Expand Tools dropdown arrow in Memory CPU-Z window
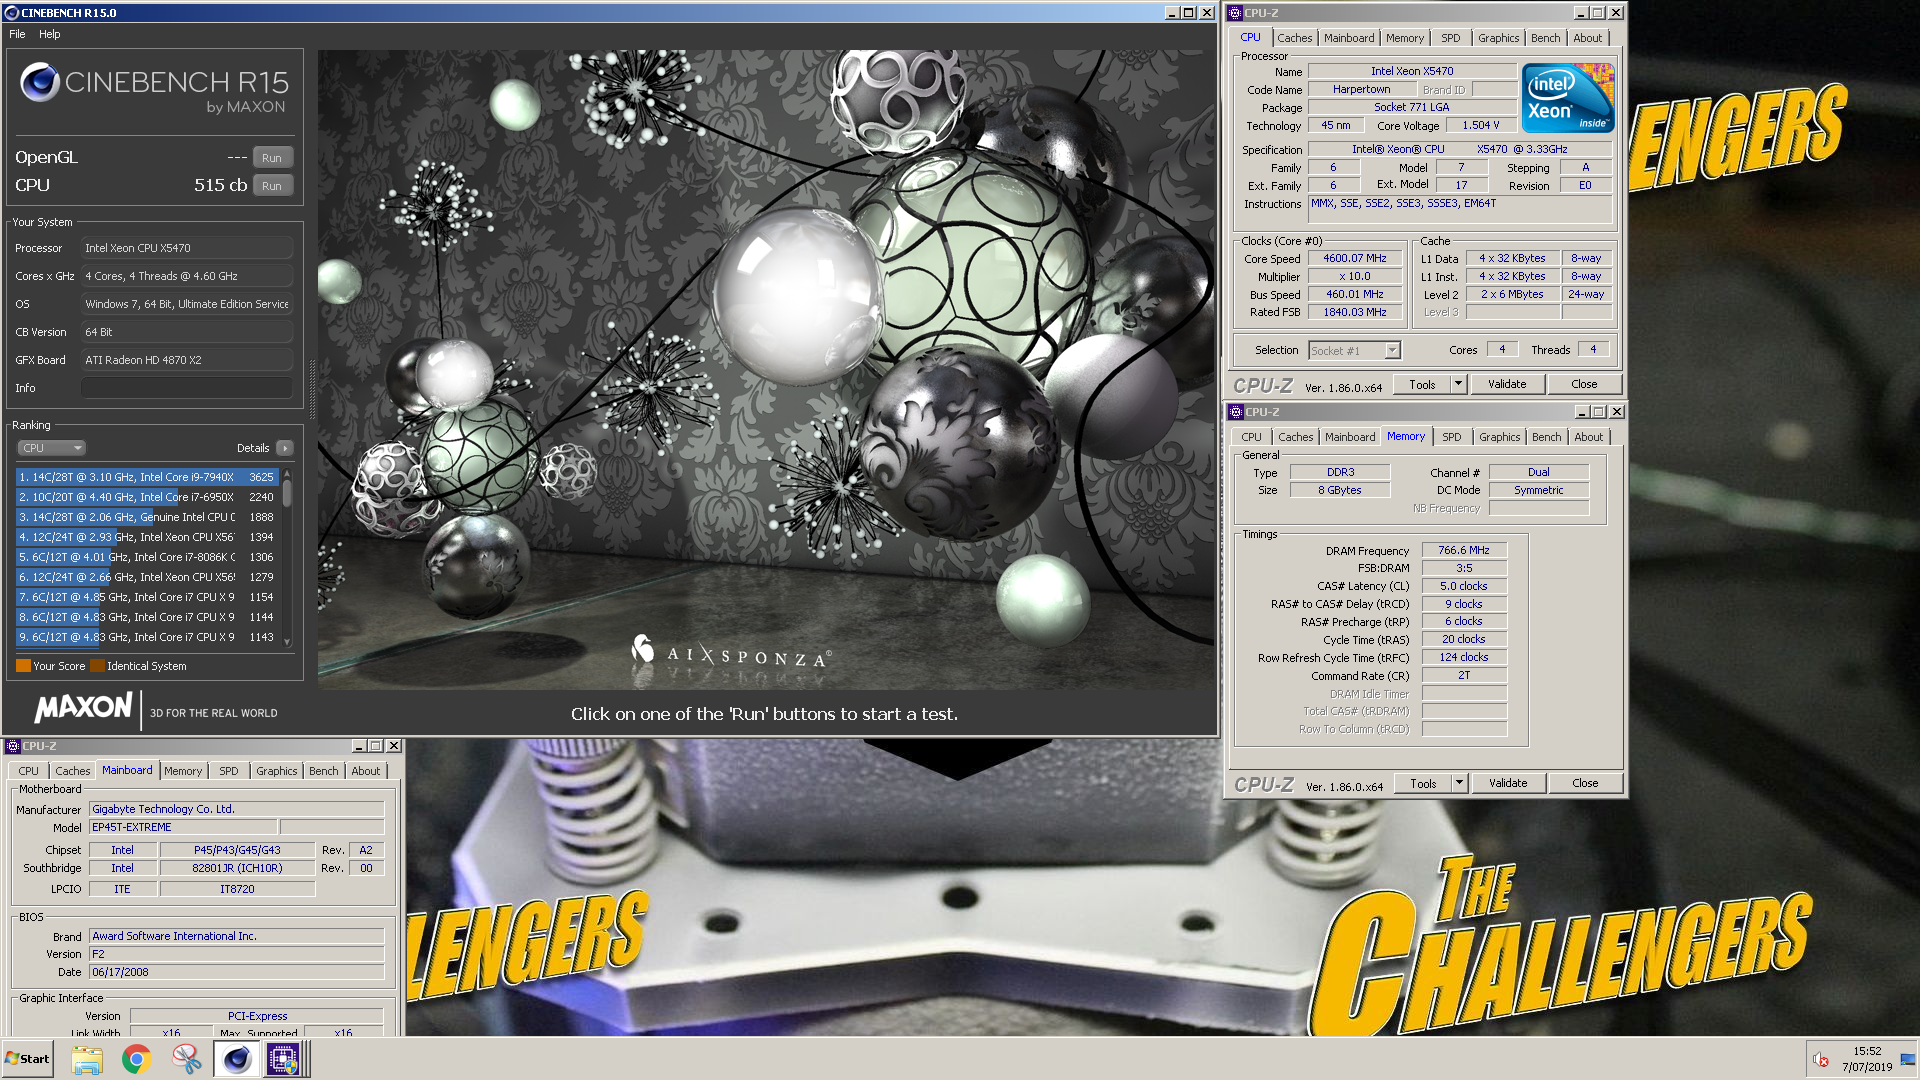1920x1080 pixels. (1459, 783)
